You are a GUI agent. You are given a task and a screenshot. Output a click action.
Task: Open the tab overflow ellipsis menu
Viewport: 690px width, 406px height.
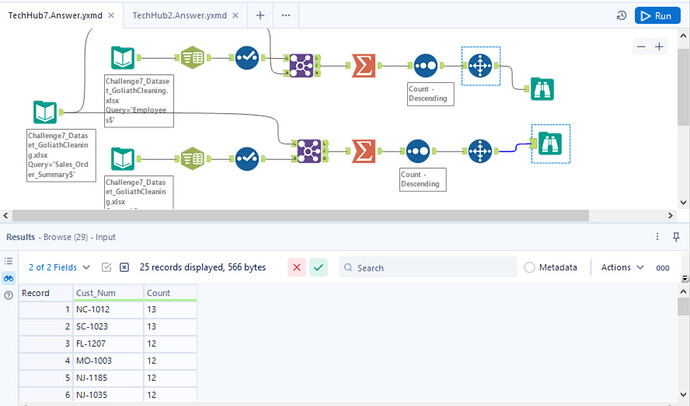click(x=286, y=16)
